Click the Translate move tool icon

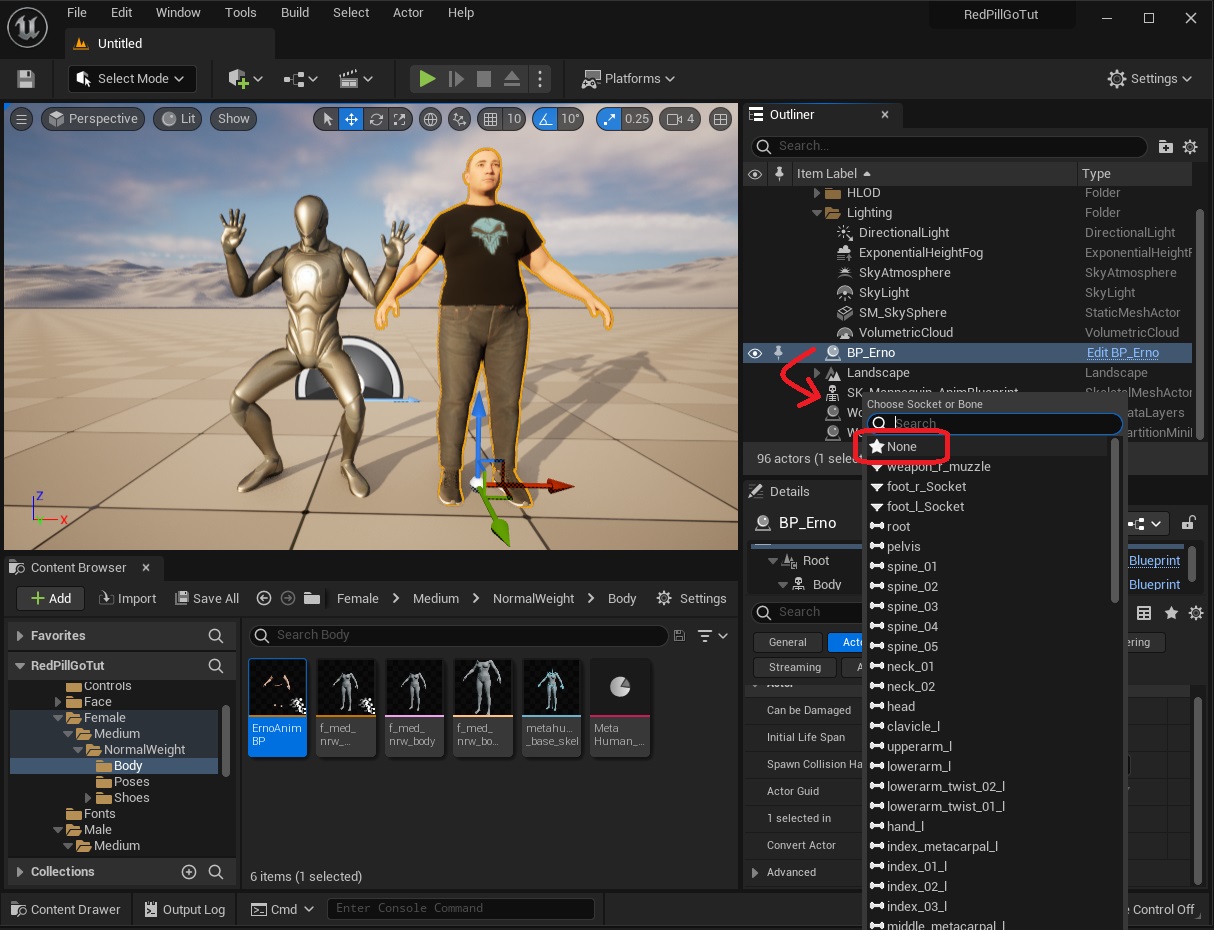point(351,119)
